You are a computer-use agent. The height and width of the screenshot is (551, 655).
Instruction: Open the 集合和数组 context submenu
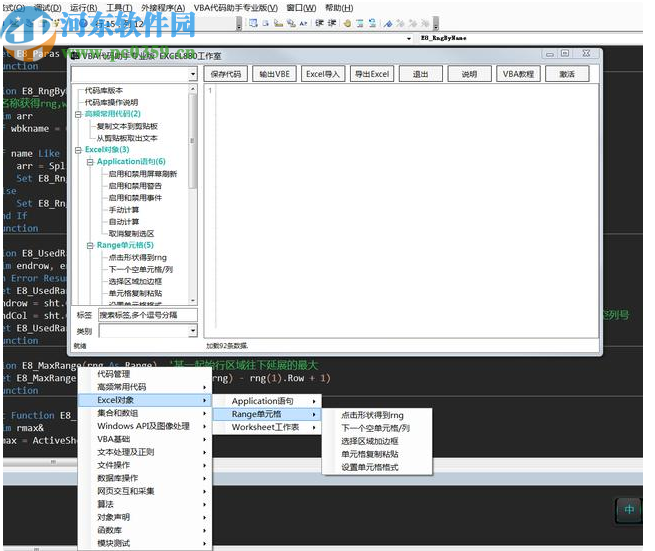click(145, 413)
